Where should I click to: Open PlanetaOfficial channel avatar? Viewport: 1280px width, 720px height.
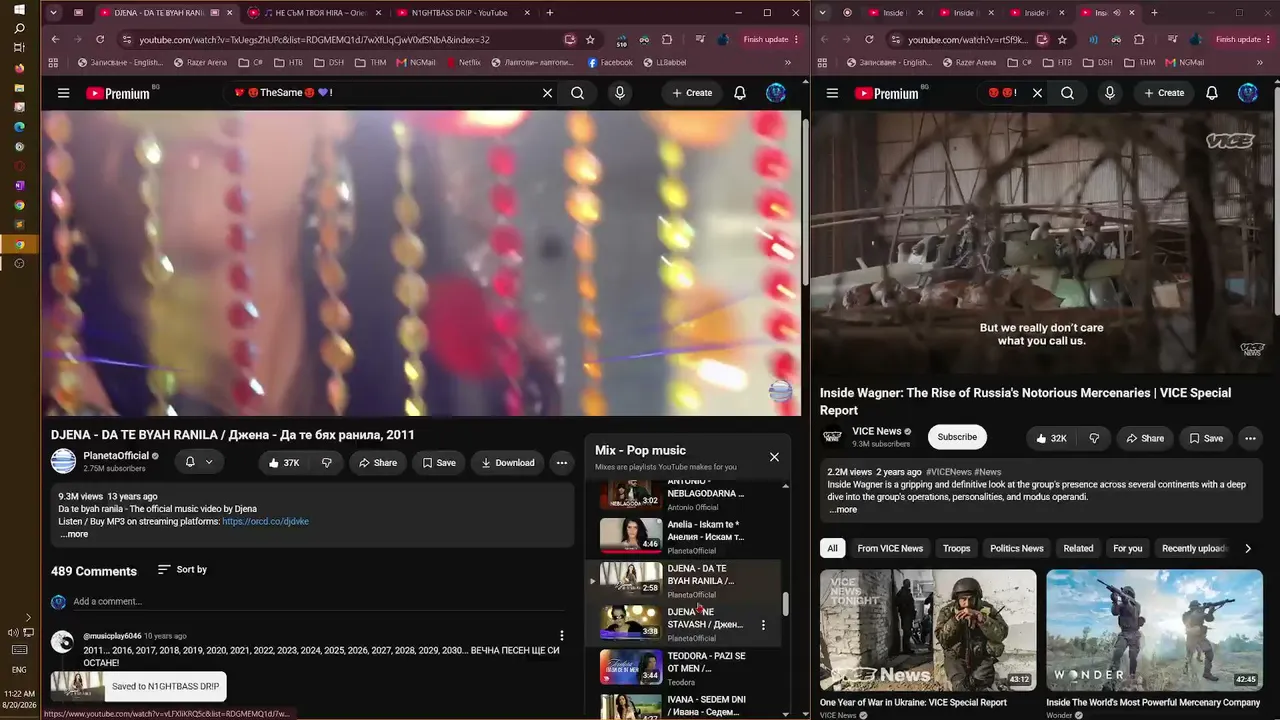point(63,461)
